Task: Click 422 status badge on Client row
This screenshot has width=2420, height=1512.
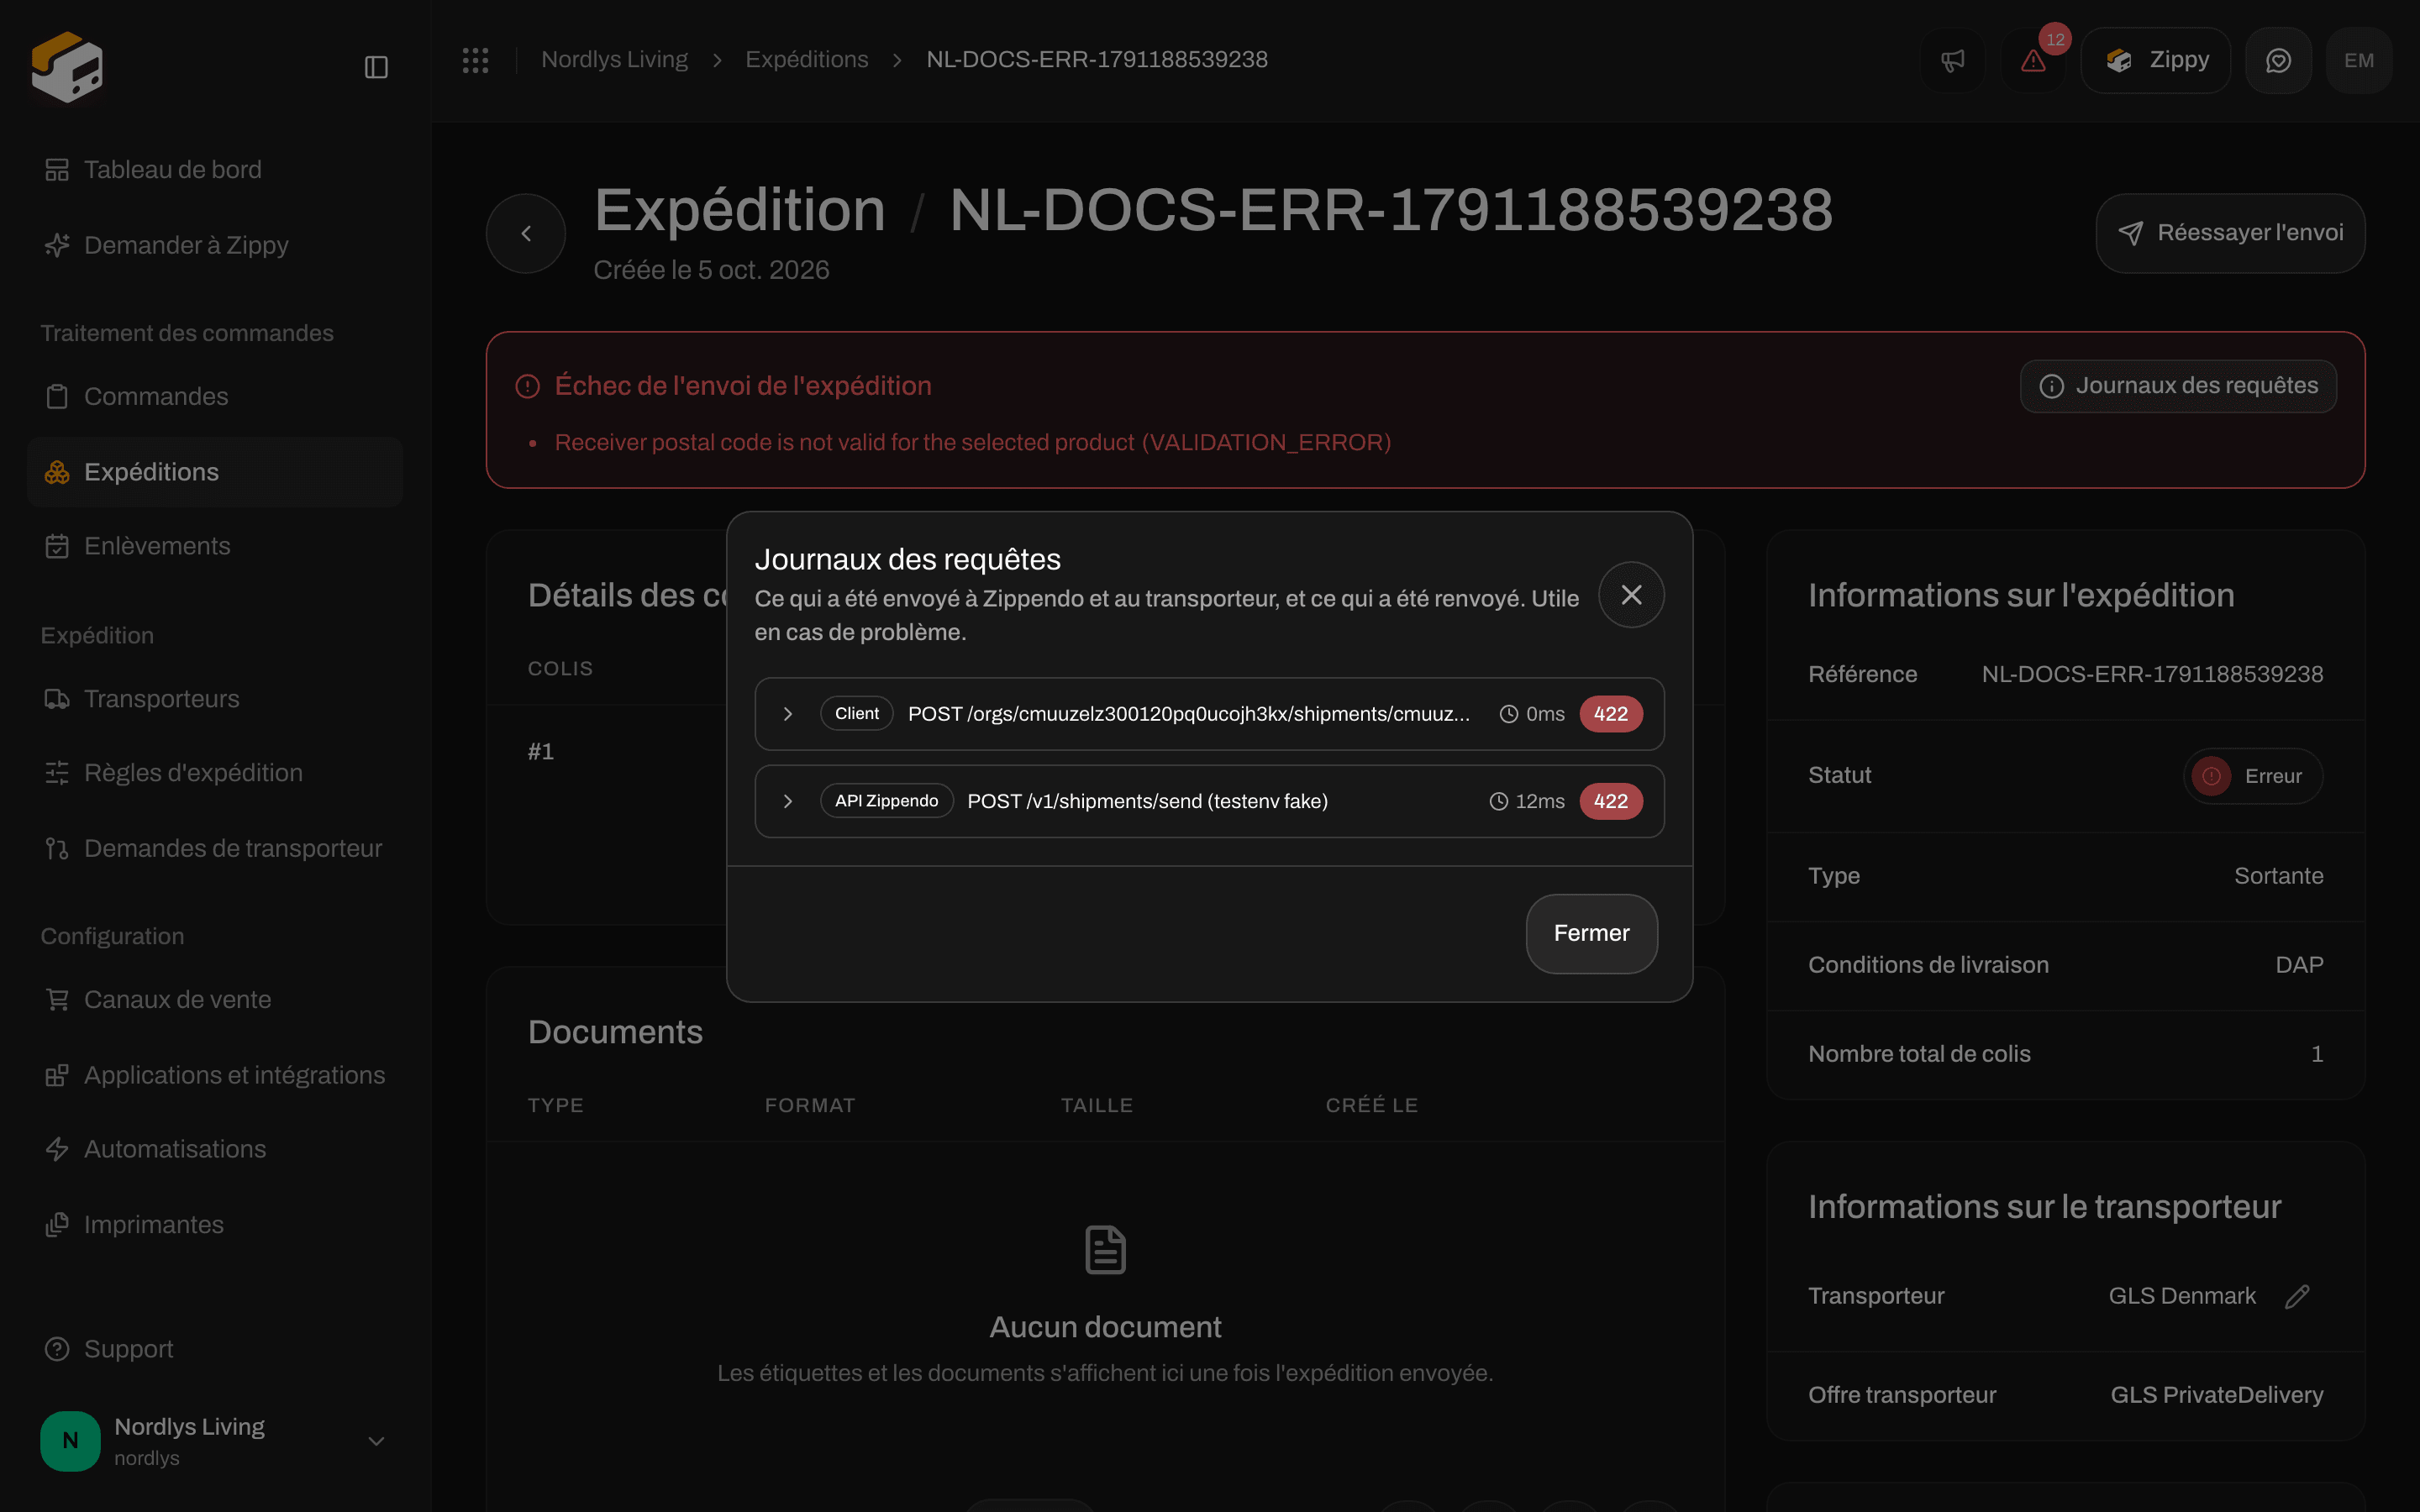Action: pyautogui.click(x=1610, y=714)
